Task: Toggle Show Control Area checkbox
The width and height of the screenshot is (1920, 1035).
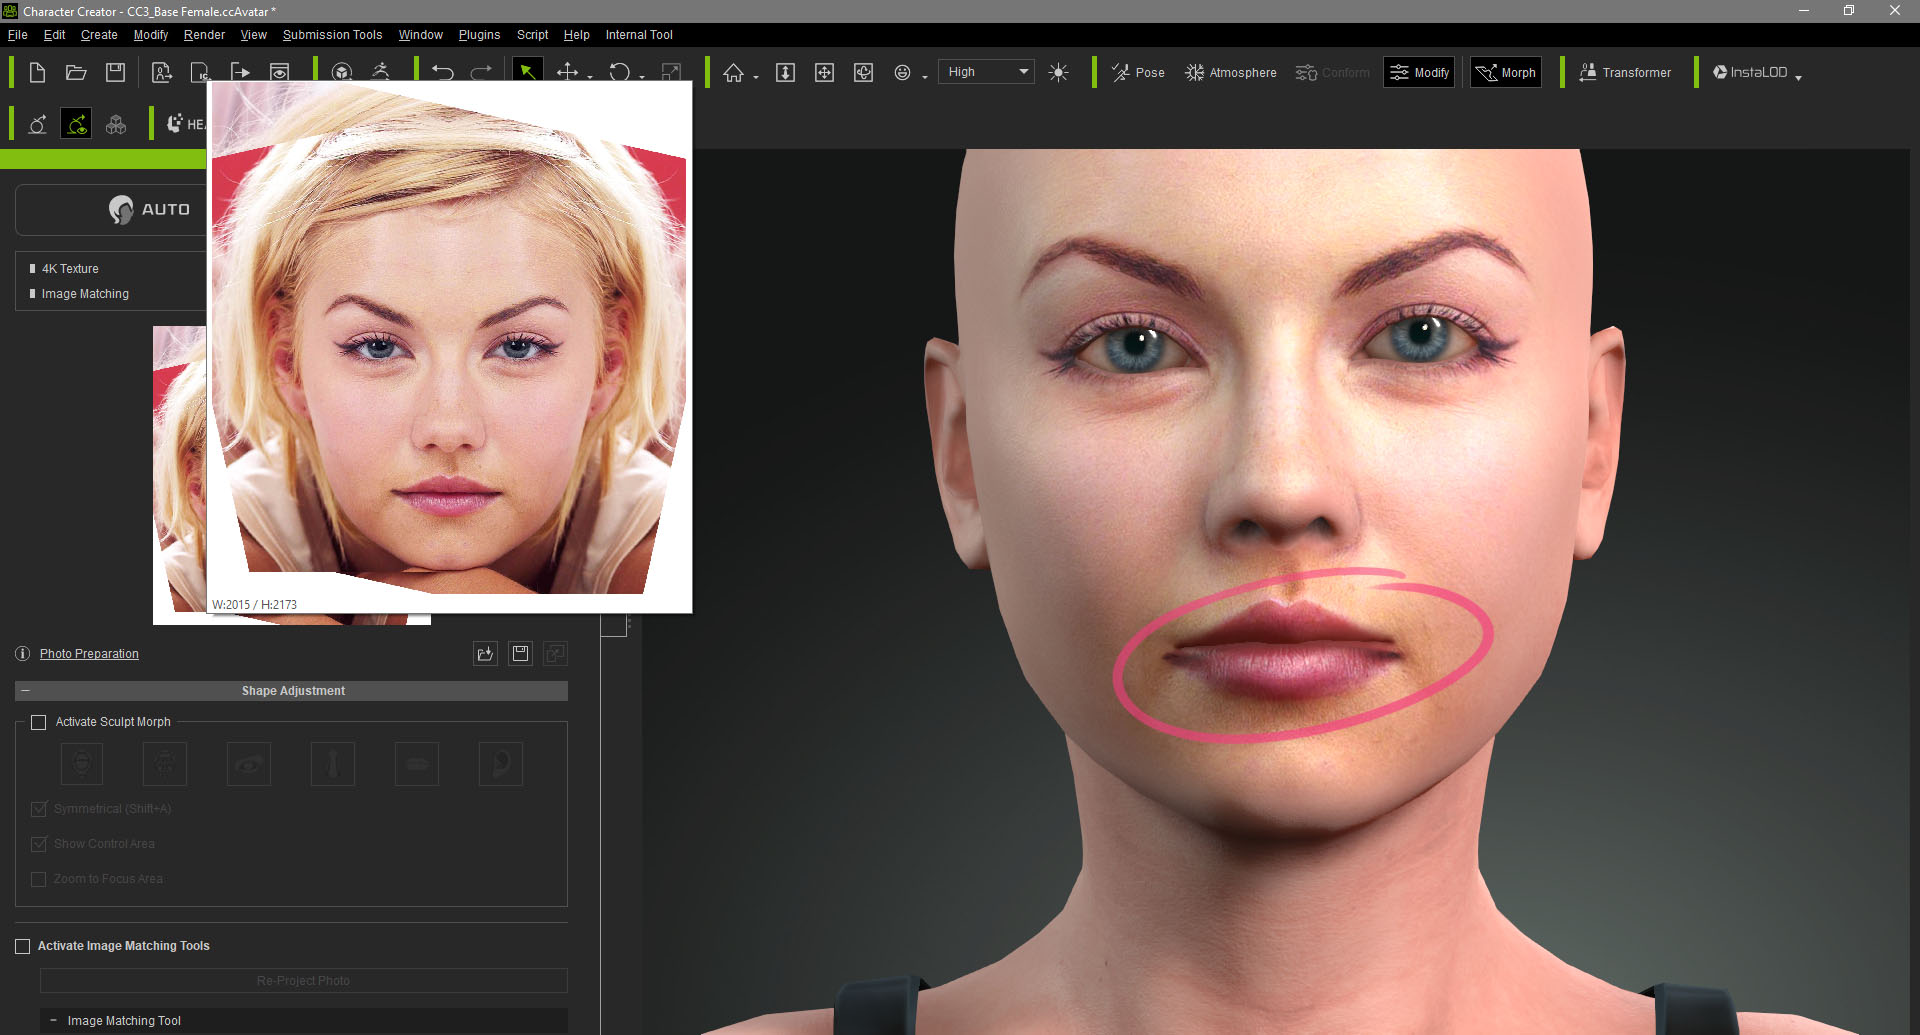Action: pos(39,843)
